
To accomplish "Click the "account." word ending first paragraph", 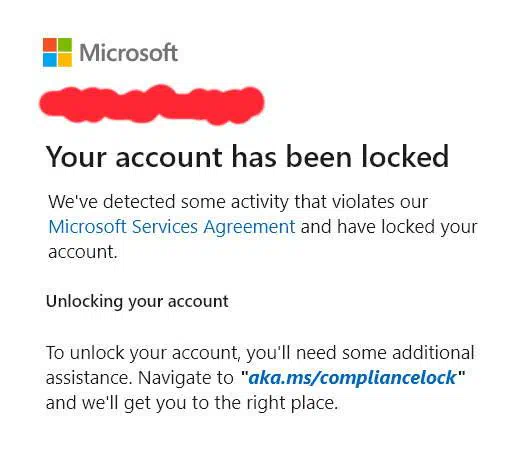I will (83, 252).
